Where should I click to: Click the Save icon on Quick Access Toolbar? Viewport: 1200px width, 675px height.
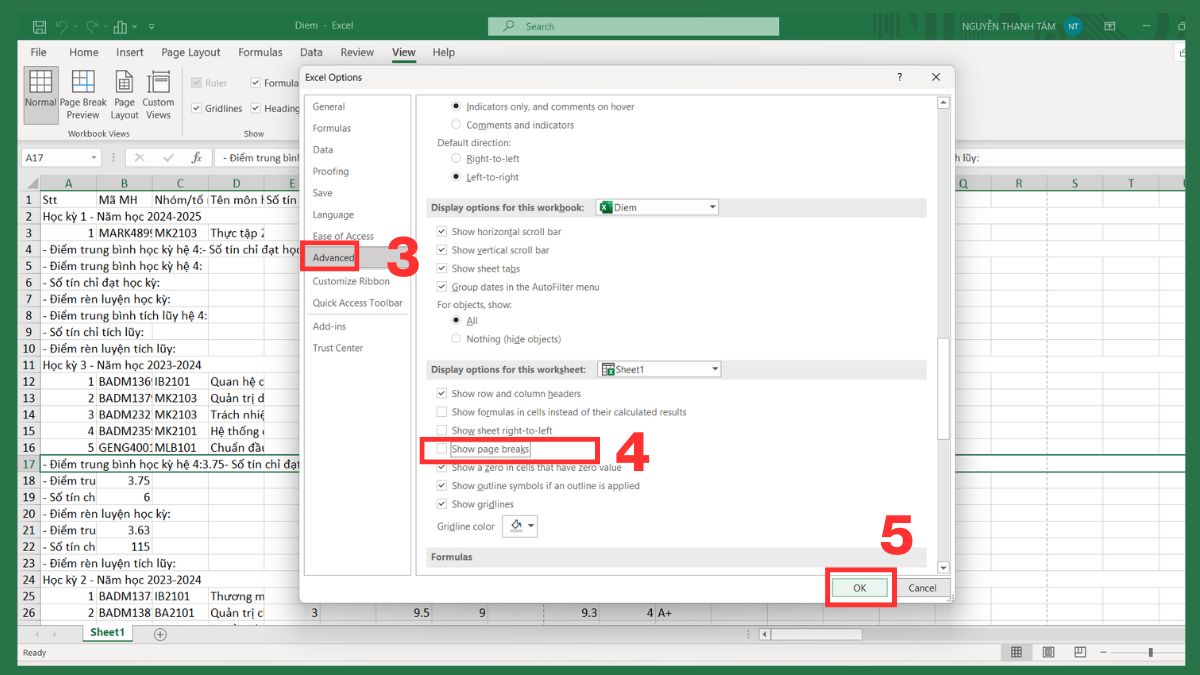pyautogui.click(x=38, y=25)
